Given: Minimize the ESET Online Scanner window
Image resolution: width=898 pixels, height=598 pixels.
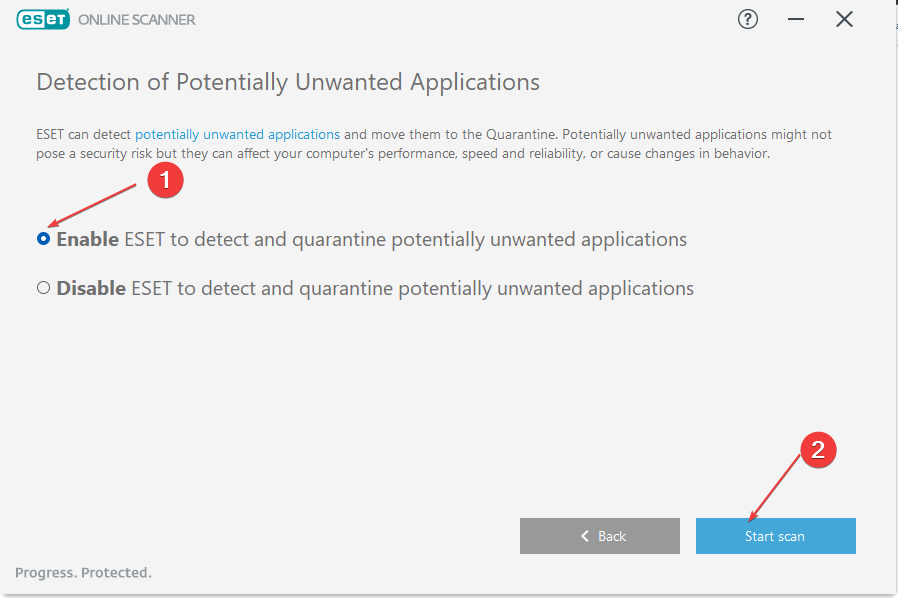Looking at the screenshot, I should (x=795, y=19).
